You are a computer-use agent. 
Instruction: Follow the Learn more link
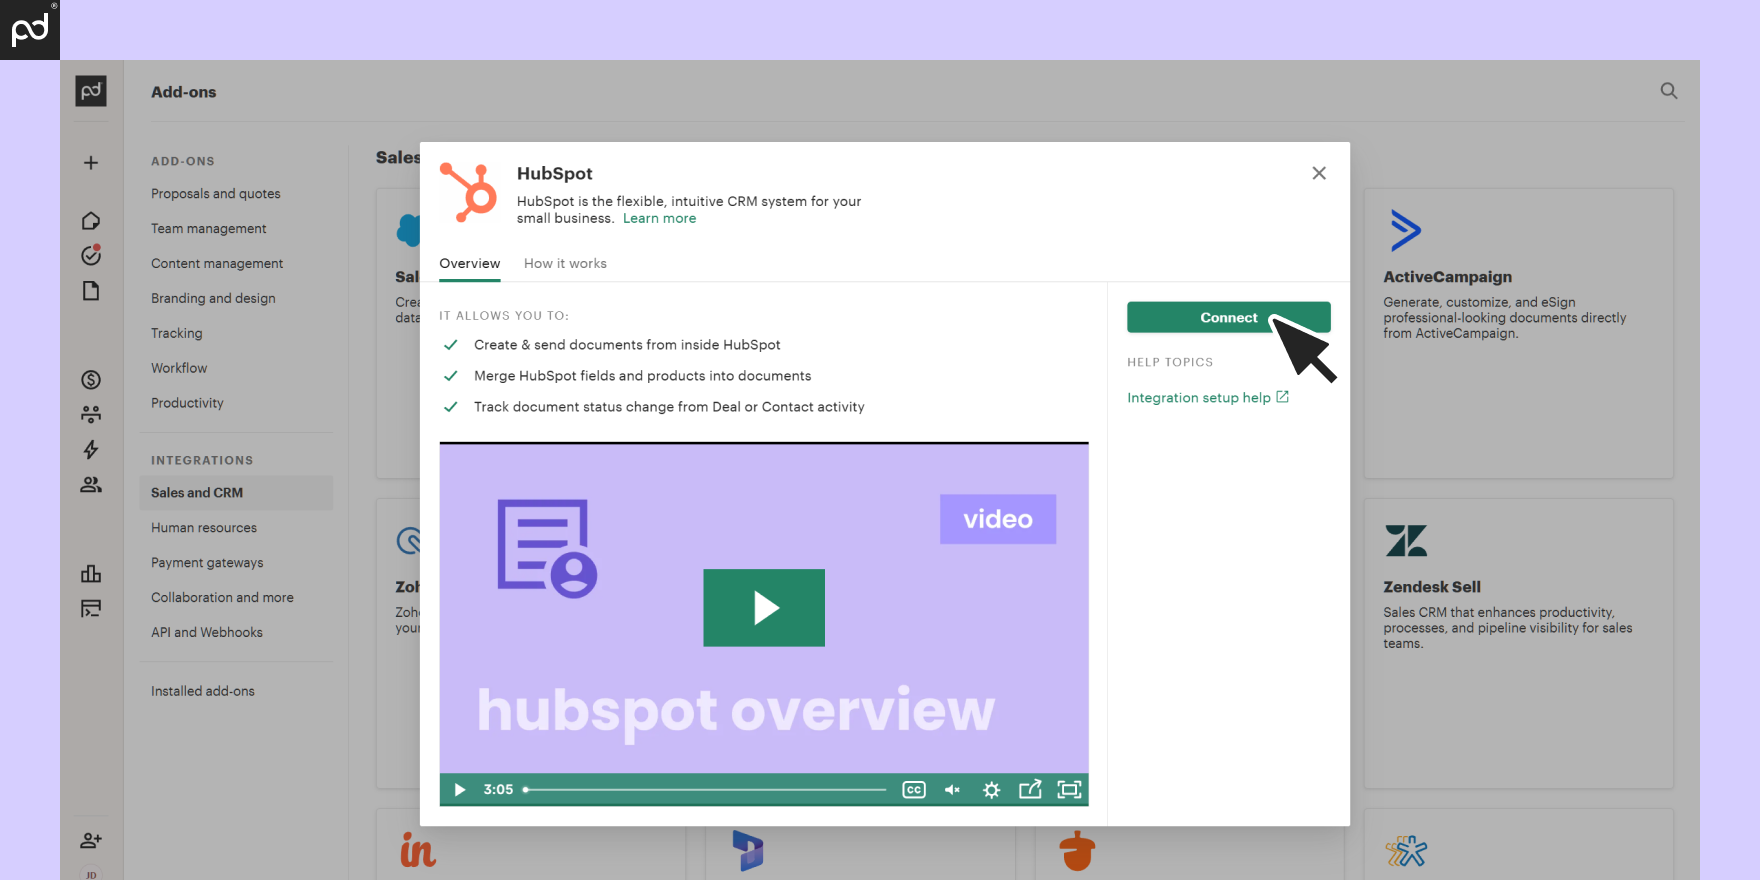click(x=659, y=219)
